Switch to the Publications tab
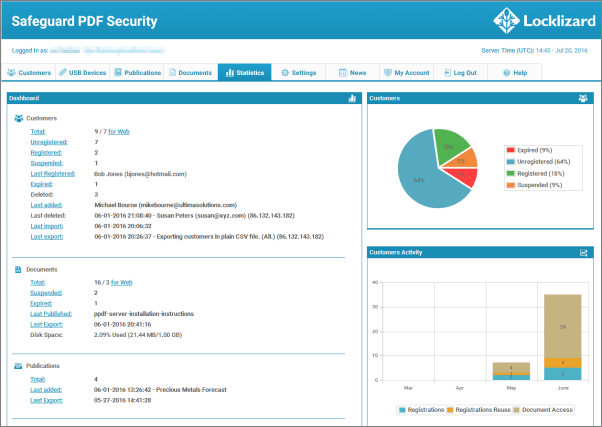 [x=137, y=72]
